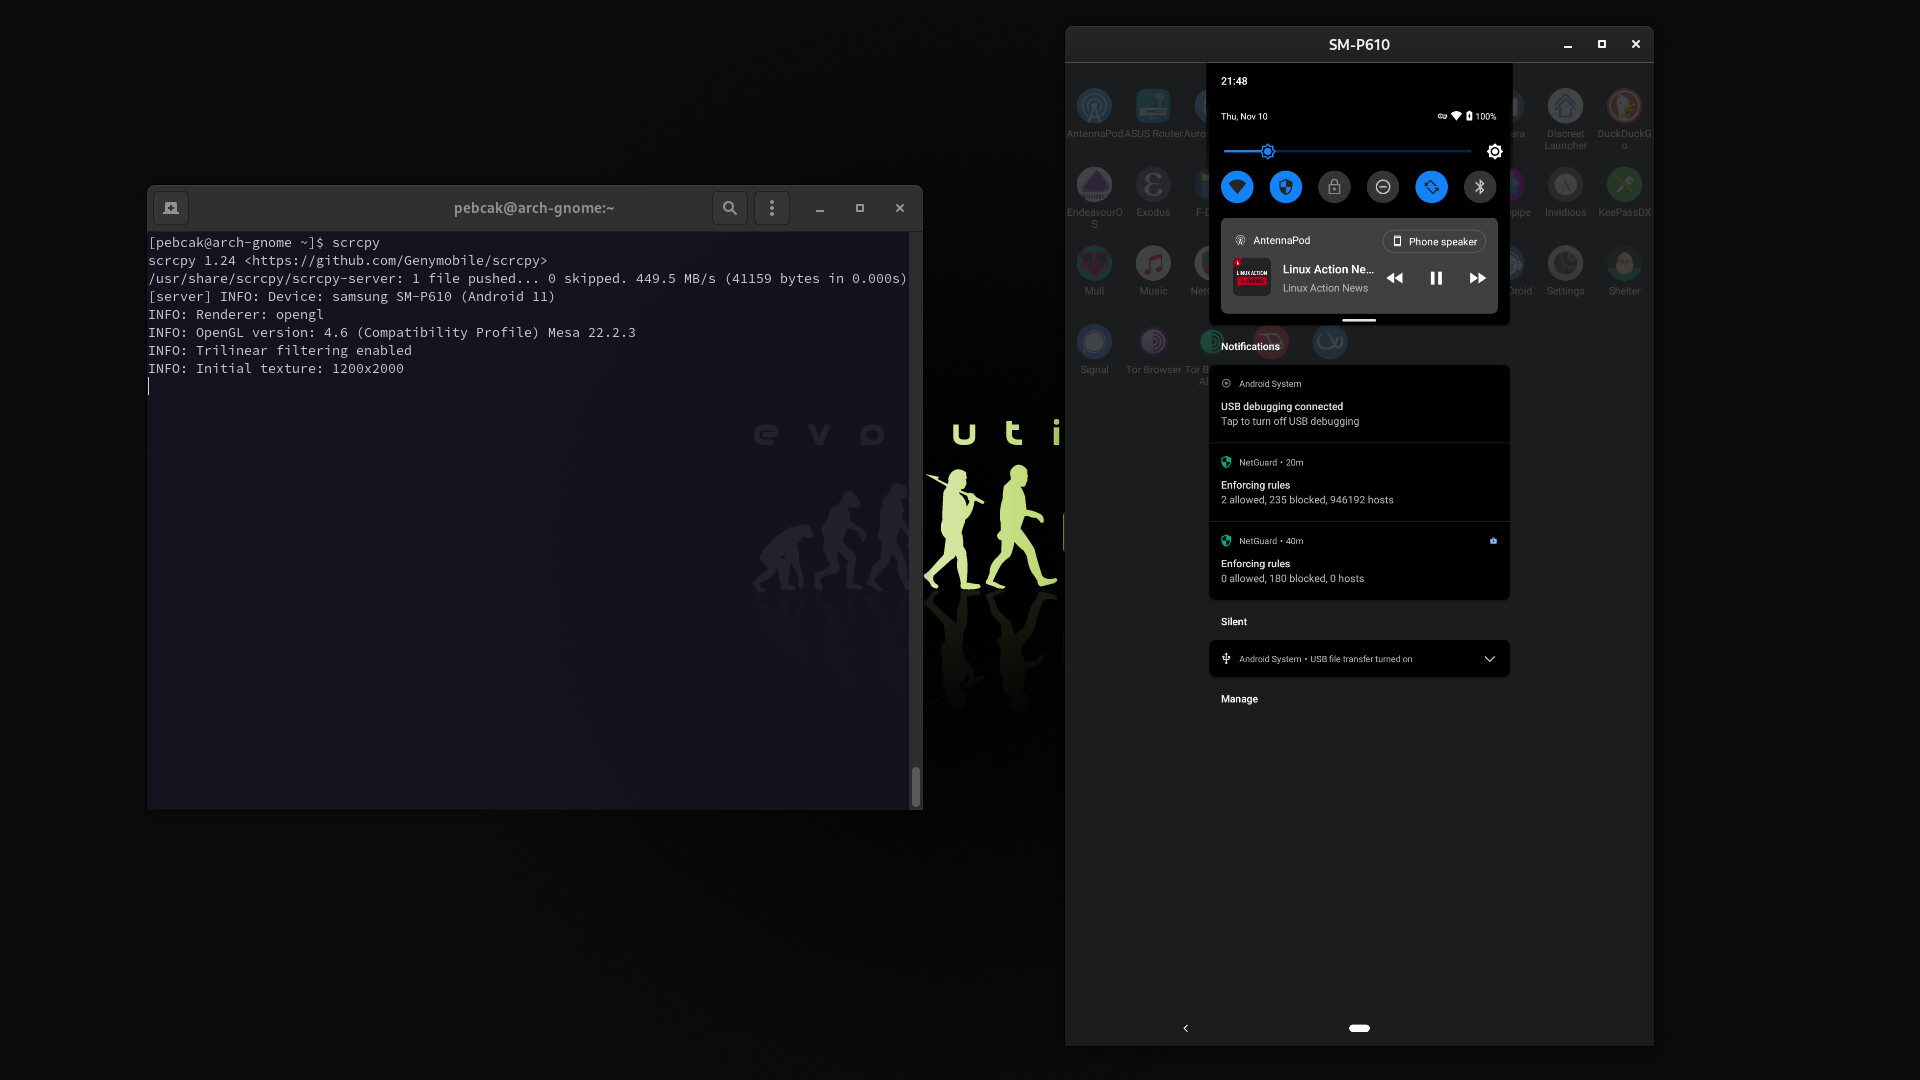Open the Music app icon
Image resolution: width=1920 pixels, height=1080 pixels.
point(1153,264)
